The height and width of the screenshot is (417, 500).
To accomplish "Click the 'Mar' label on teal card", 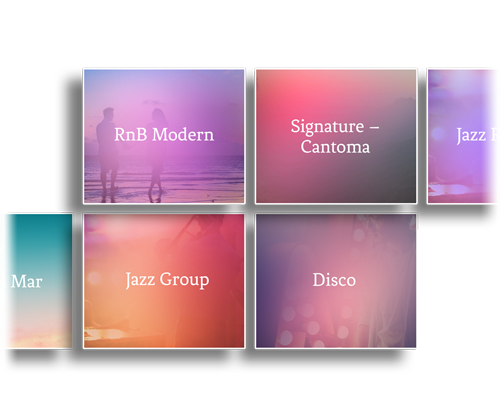I will (26, 281).
